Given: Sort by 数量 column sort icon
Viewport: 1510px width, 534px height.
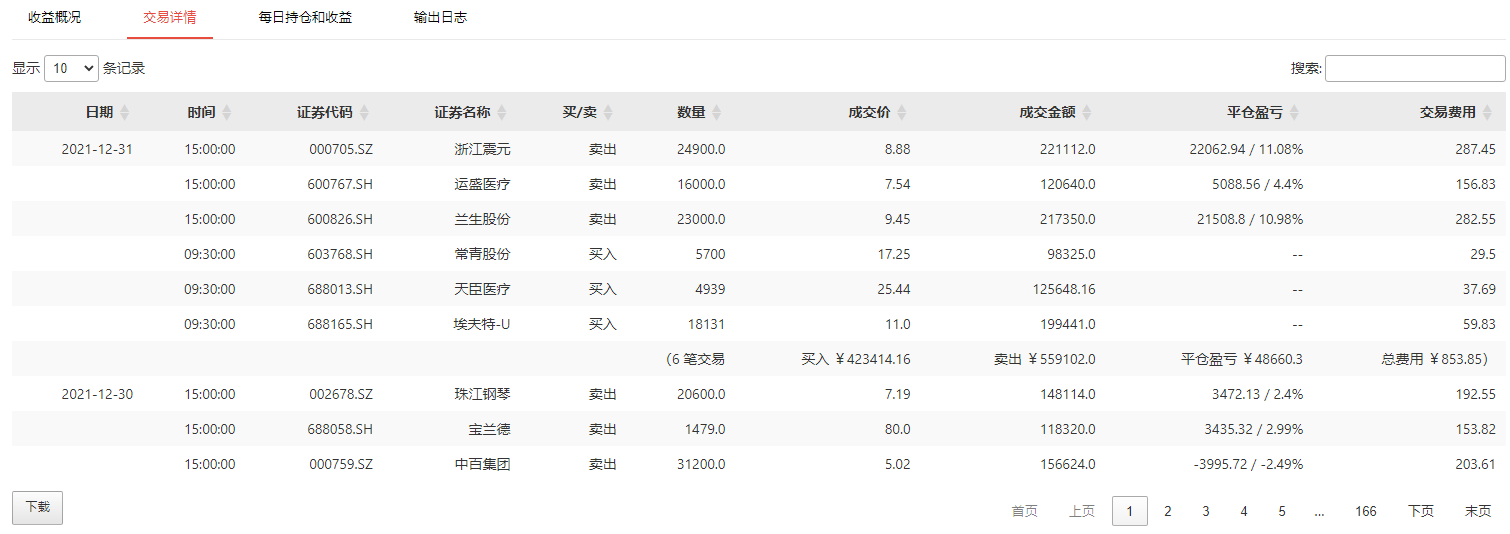Looking at the screenshot, I should [x=716, y=113].
